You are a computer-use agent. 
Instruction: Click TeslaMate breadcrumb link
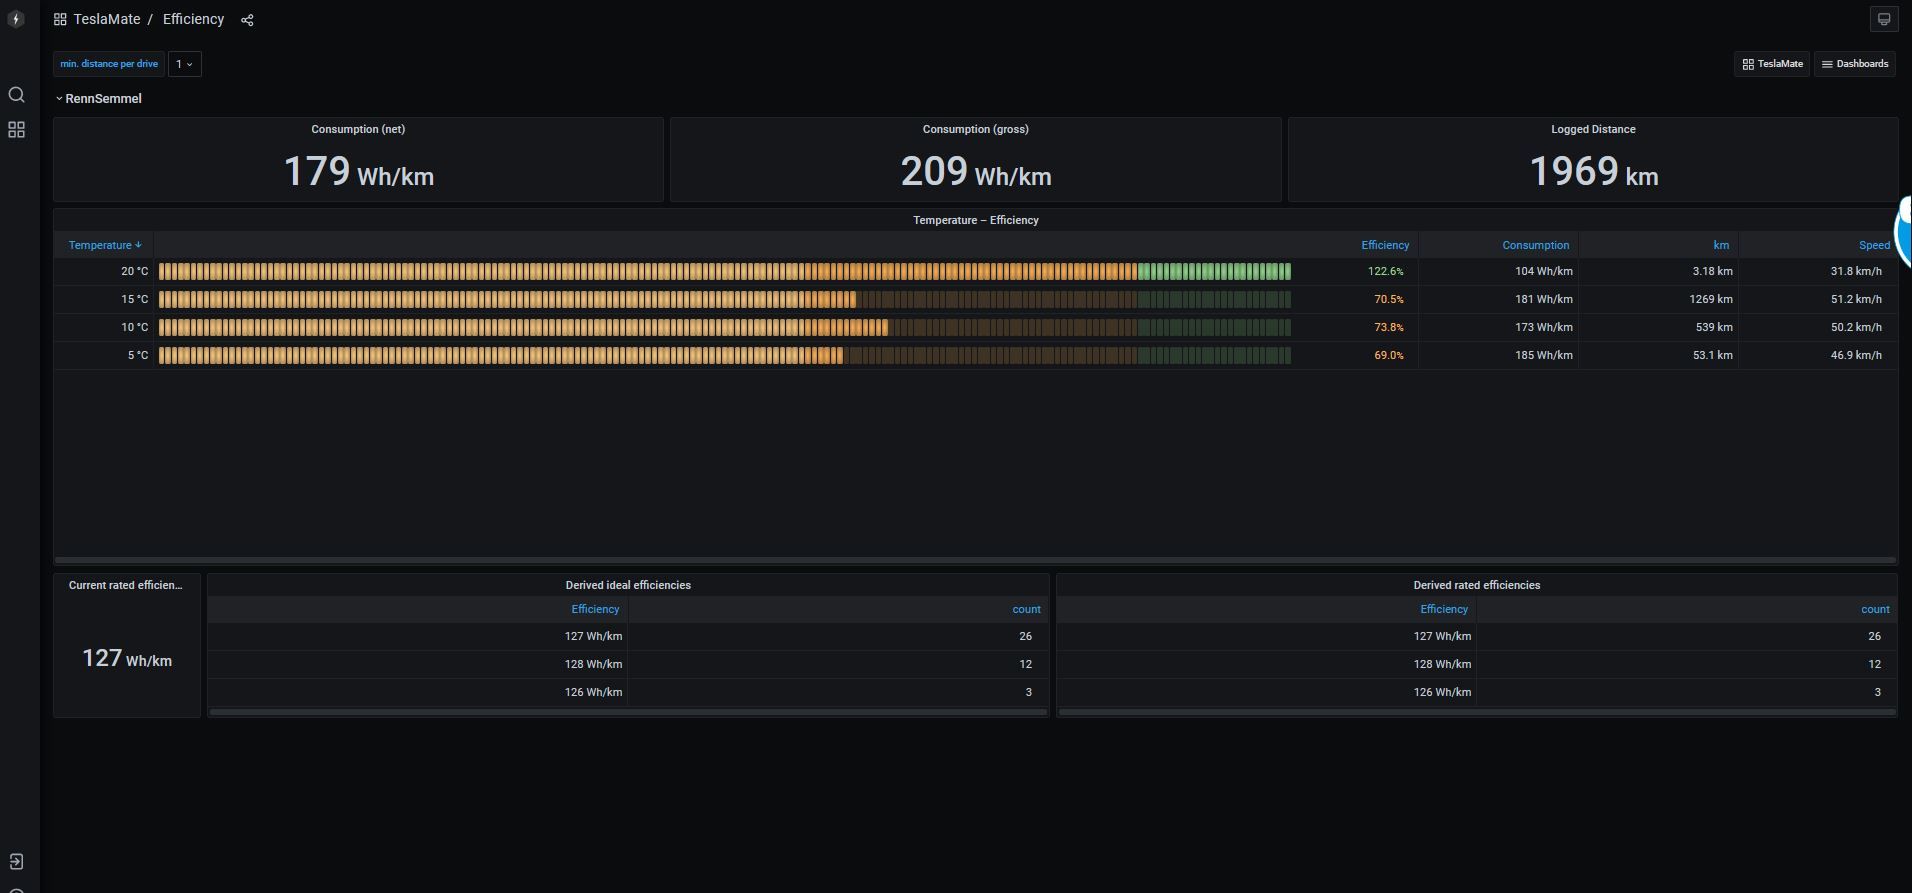[x=107, y=19]
